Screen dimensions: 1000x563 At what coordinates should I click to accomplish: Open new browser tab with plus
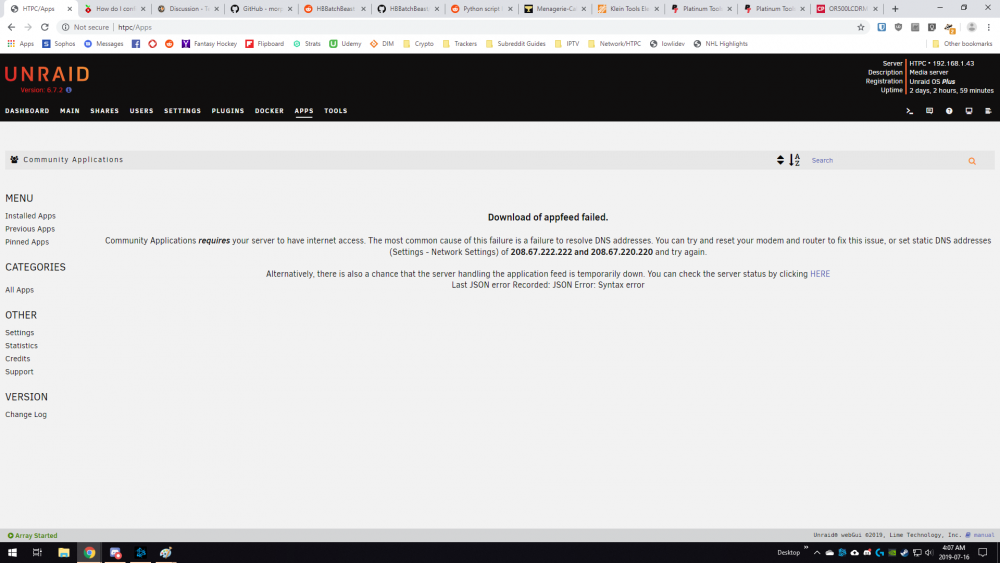point(895,9)
